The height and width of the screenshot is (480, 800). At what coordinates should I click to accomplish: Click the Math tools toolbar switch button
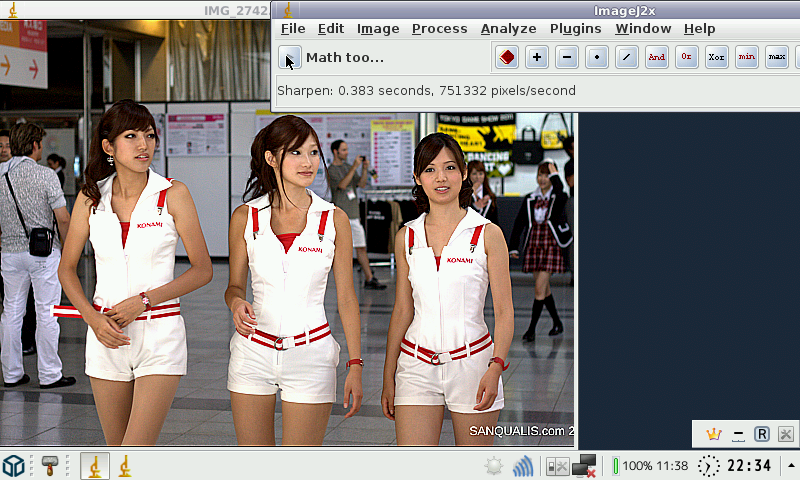[290, 57]
